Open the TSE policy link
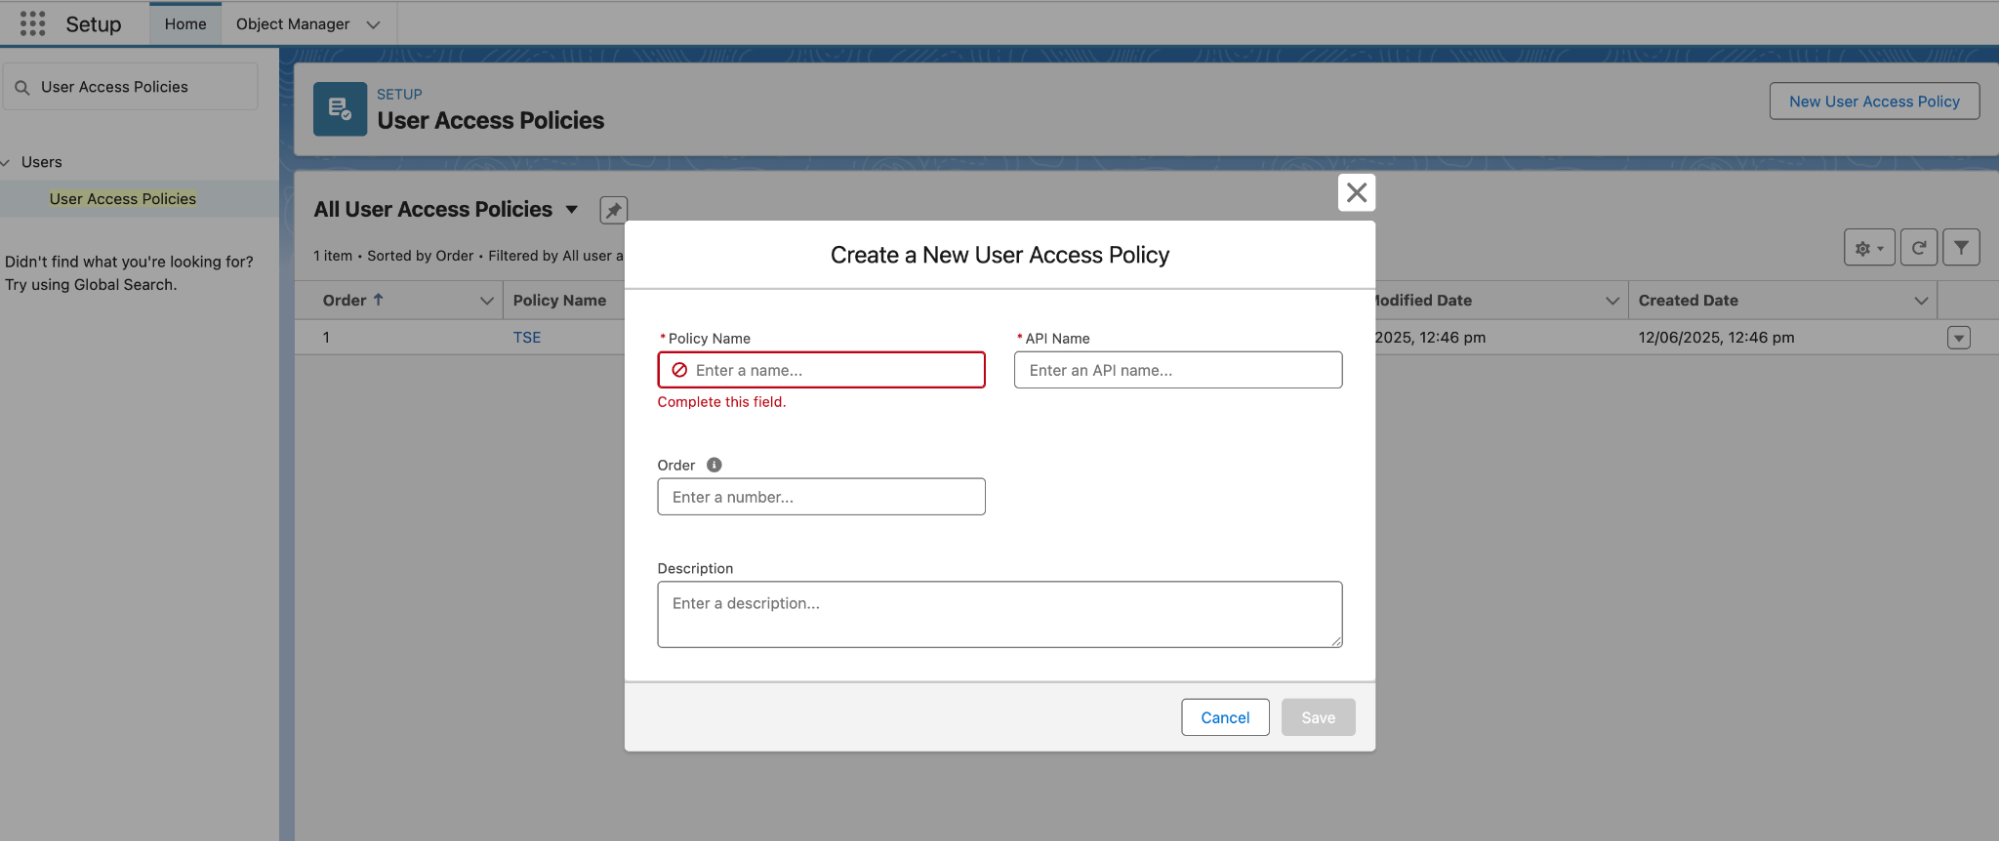Image resolution: width=1999 pixels, height=841 pixels. pos(527,338)
